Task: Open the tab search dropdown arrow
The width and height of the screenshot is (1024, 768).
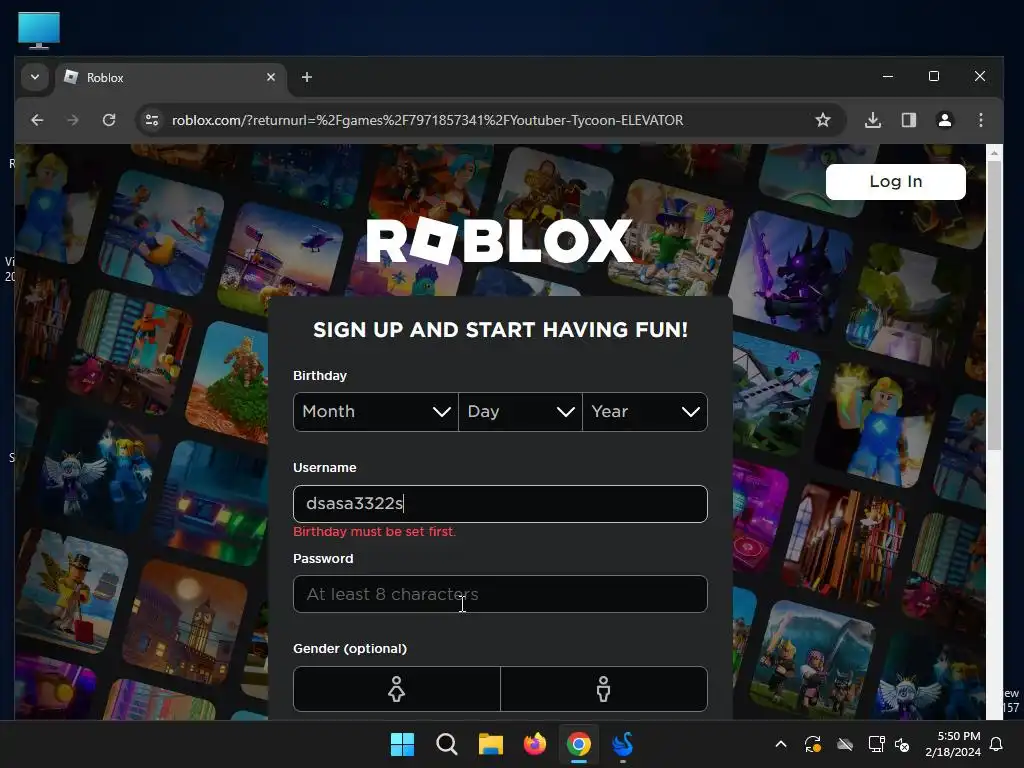Action: point(35,77)
